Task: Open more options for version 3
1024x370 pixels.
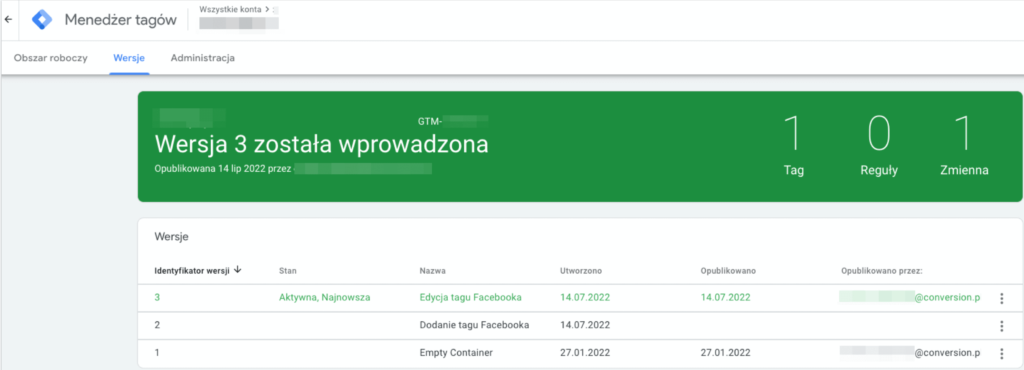Action: tap(1001, 298)
